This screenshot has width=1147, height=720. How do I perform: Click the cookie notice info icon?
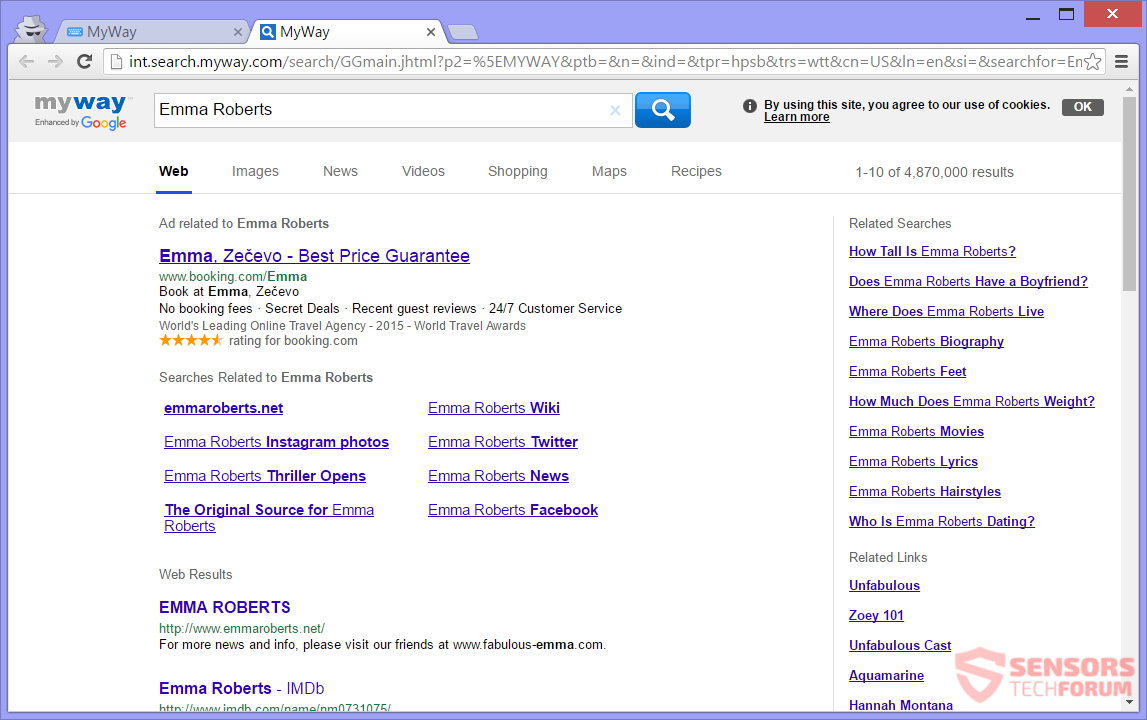pyautogui.click(x=750, y=106)
